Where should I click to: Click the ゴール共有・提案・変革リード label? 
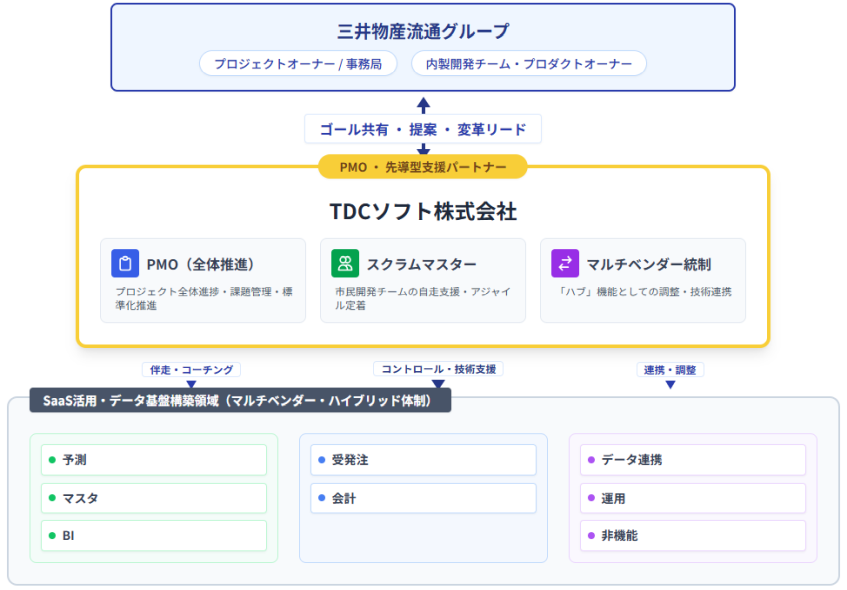[x=423, y=129]
